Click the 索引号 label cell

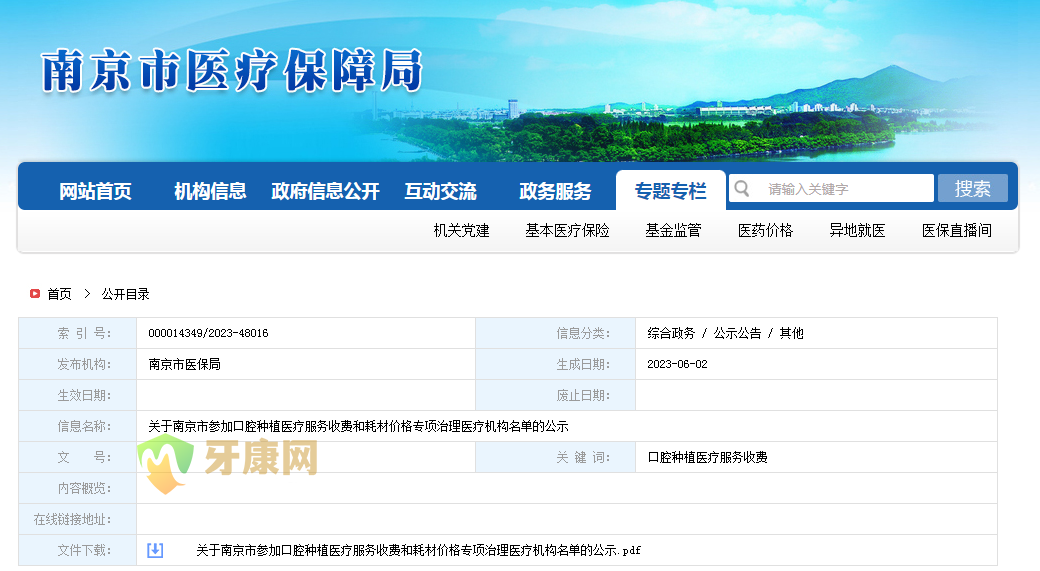[x=78, y=333]
